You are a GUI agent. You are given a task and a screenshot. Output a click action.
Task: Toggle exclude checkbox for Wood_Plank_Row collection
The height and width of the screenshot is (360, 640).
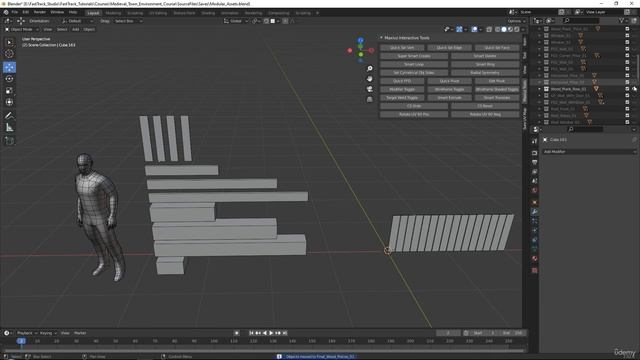[627, 89]
